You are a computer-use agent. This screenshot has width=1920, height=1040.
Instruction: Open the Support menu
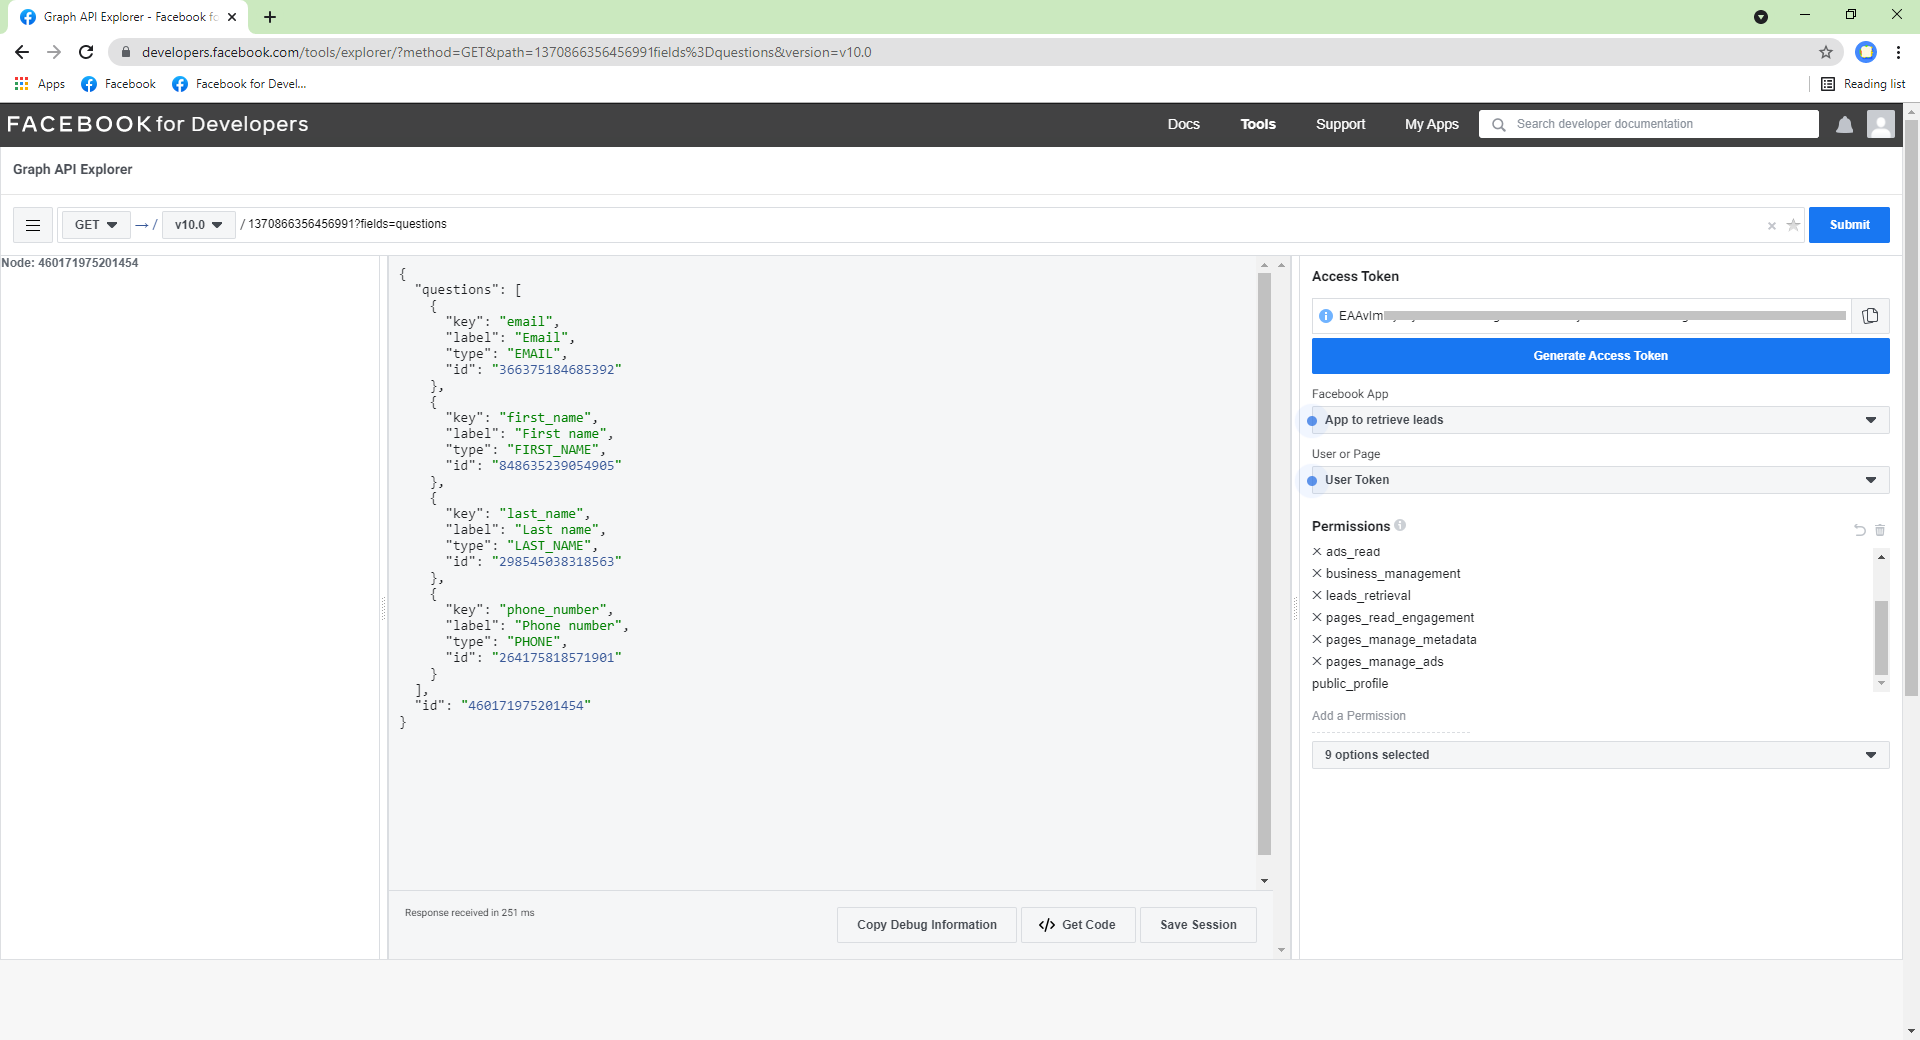coord(1340,125)
